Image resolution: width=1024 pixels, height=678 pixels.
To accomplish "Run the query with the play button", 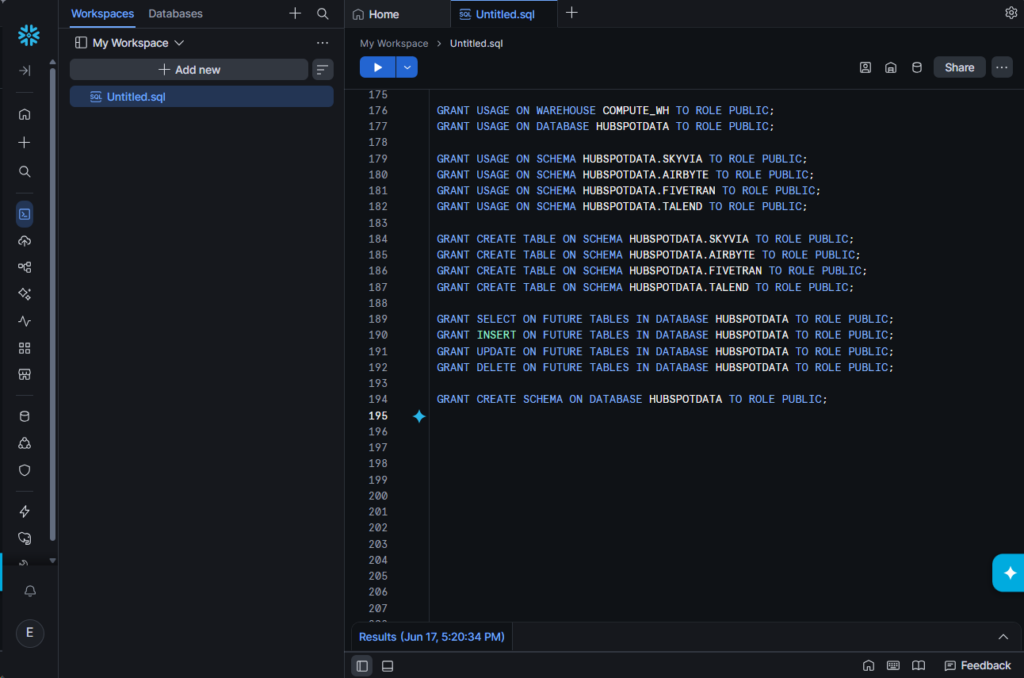I will point(377,67).
